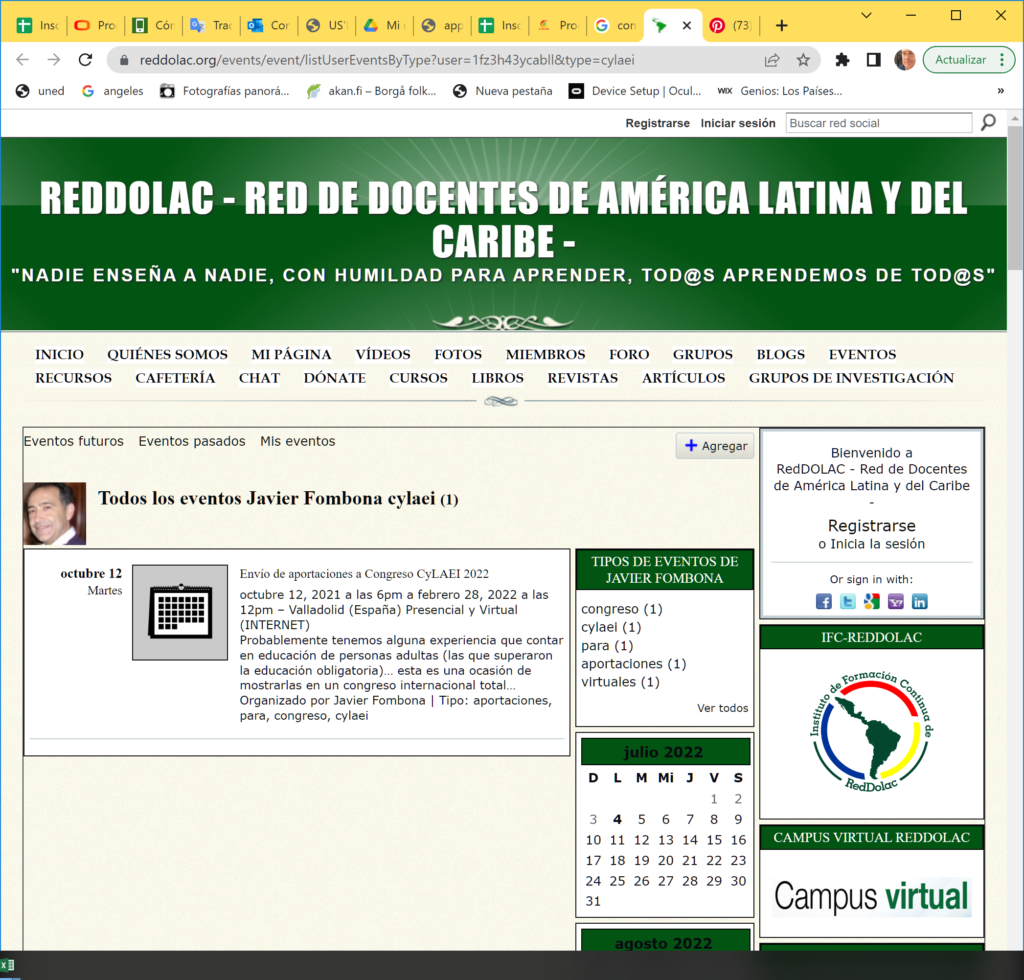Open the INICIO menu item

pos(59,355)
